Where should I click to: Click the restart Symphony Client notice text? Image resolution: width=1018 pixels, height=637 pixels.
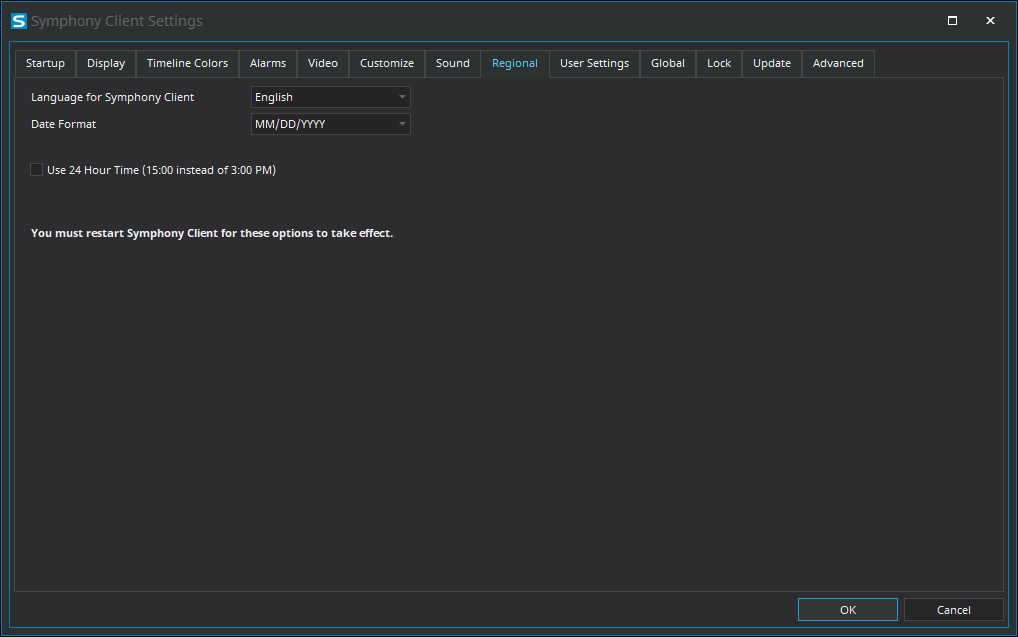coord(212,233)
